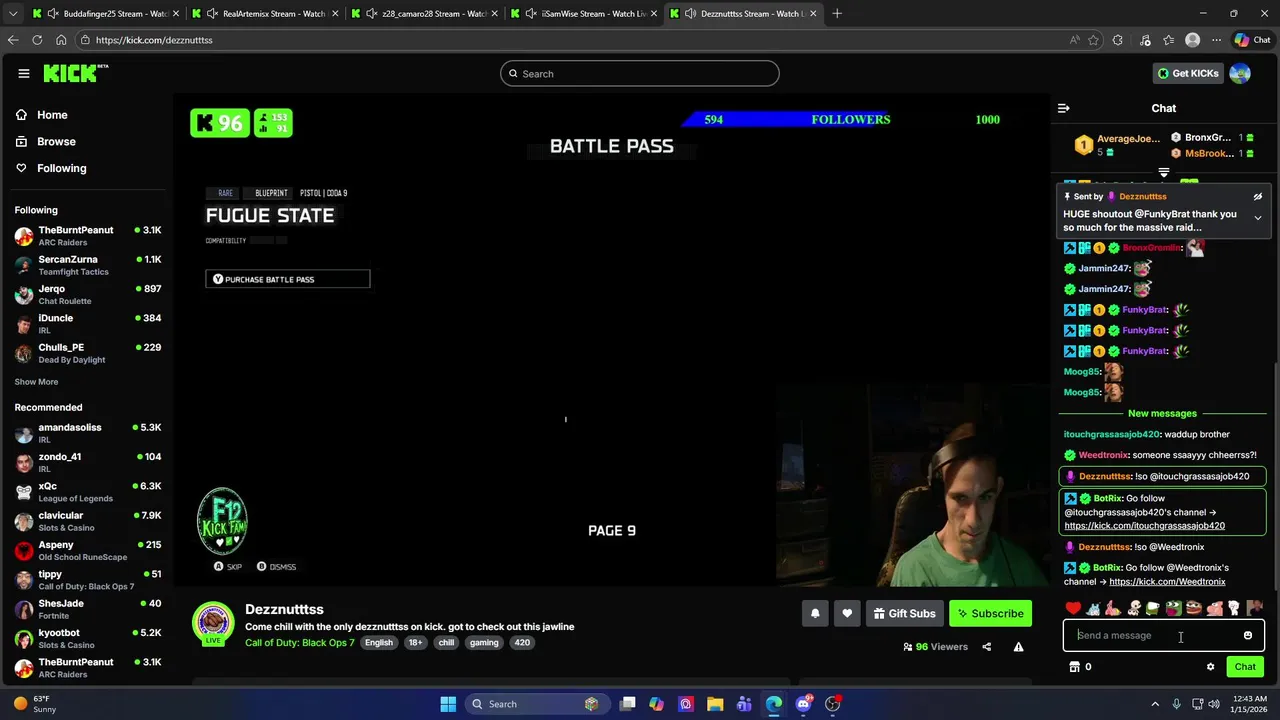Image resolution: width=1280 pixels, height=720 pixels.
Task: Open xQc recommended channel
Action: click(x=88, y=492)
